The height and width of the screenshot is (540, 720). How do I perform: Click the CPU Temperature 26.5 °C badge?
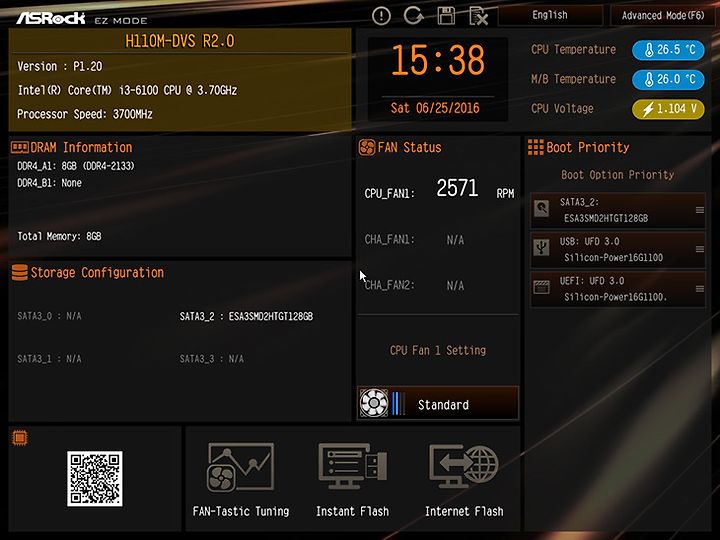coord(668,50)
